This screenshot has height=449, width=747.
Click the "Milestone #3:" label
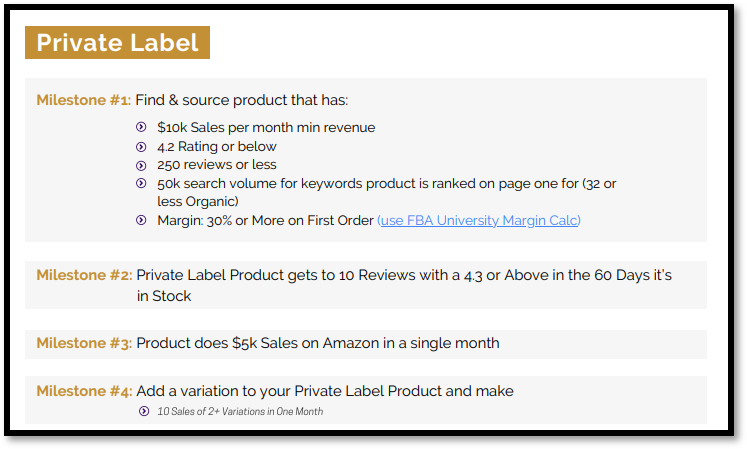[83, 343]
